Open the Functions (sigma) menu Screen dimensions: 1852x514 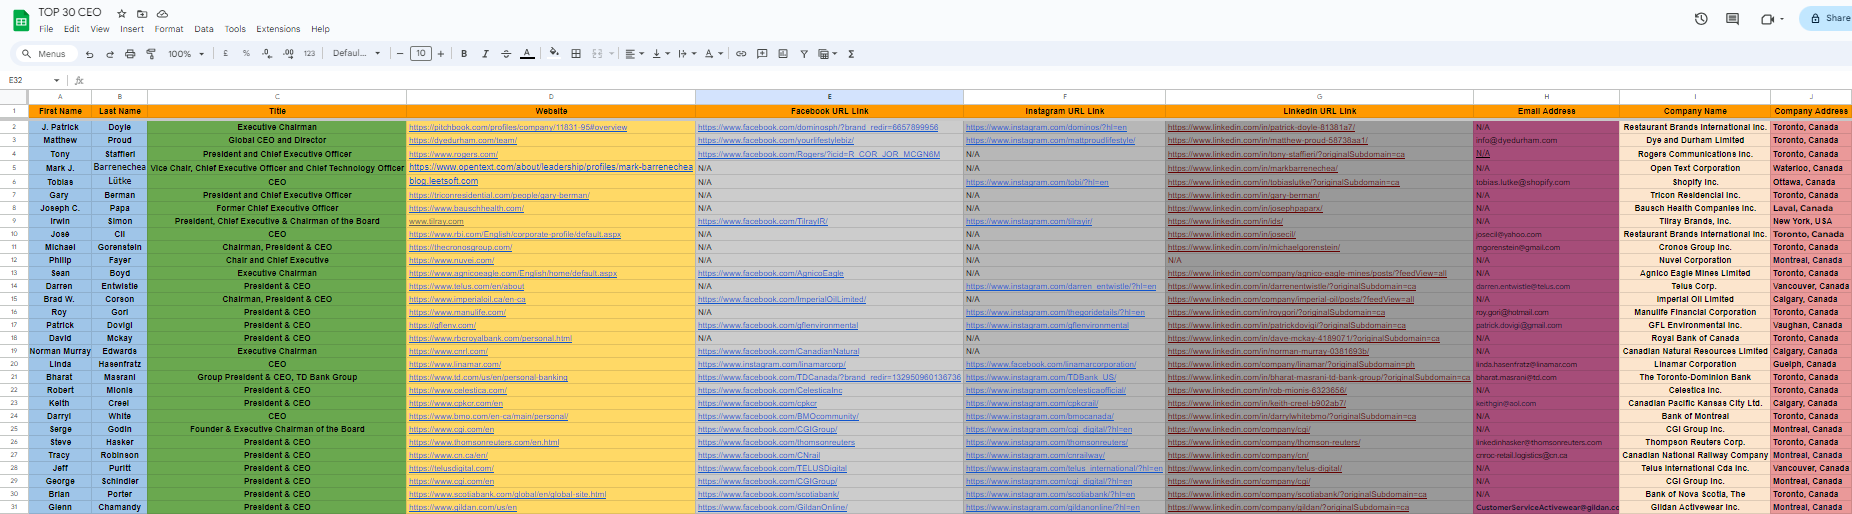coord(851,54)
